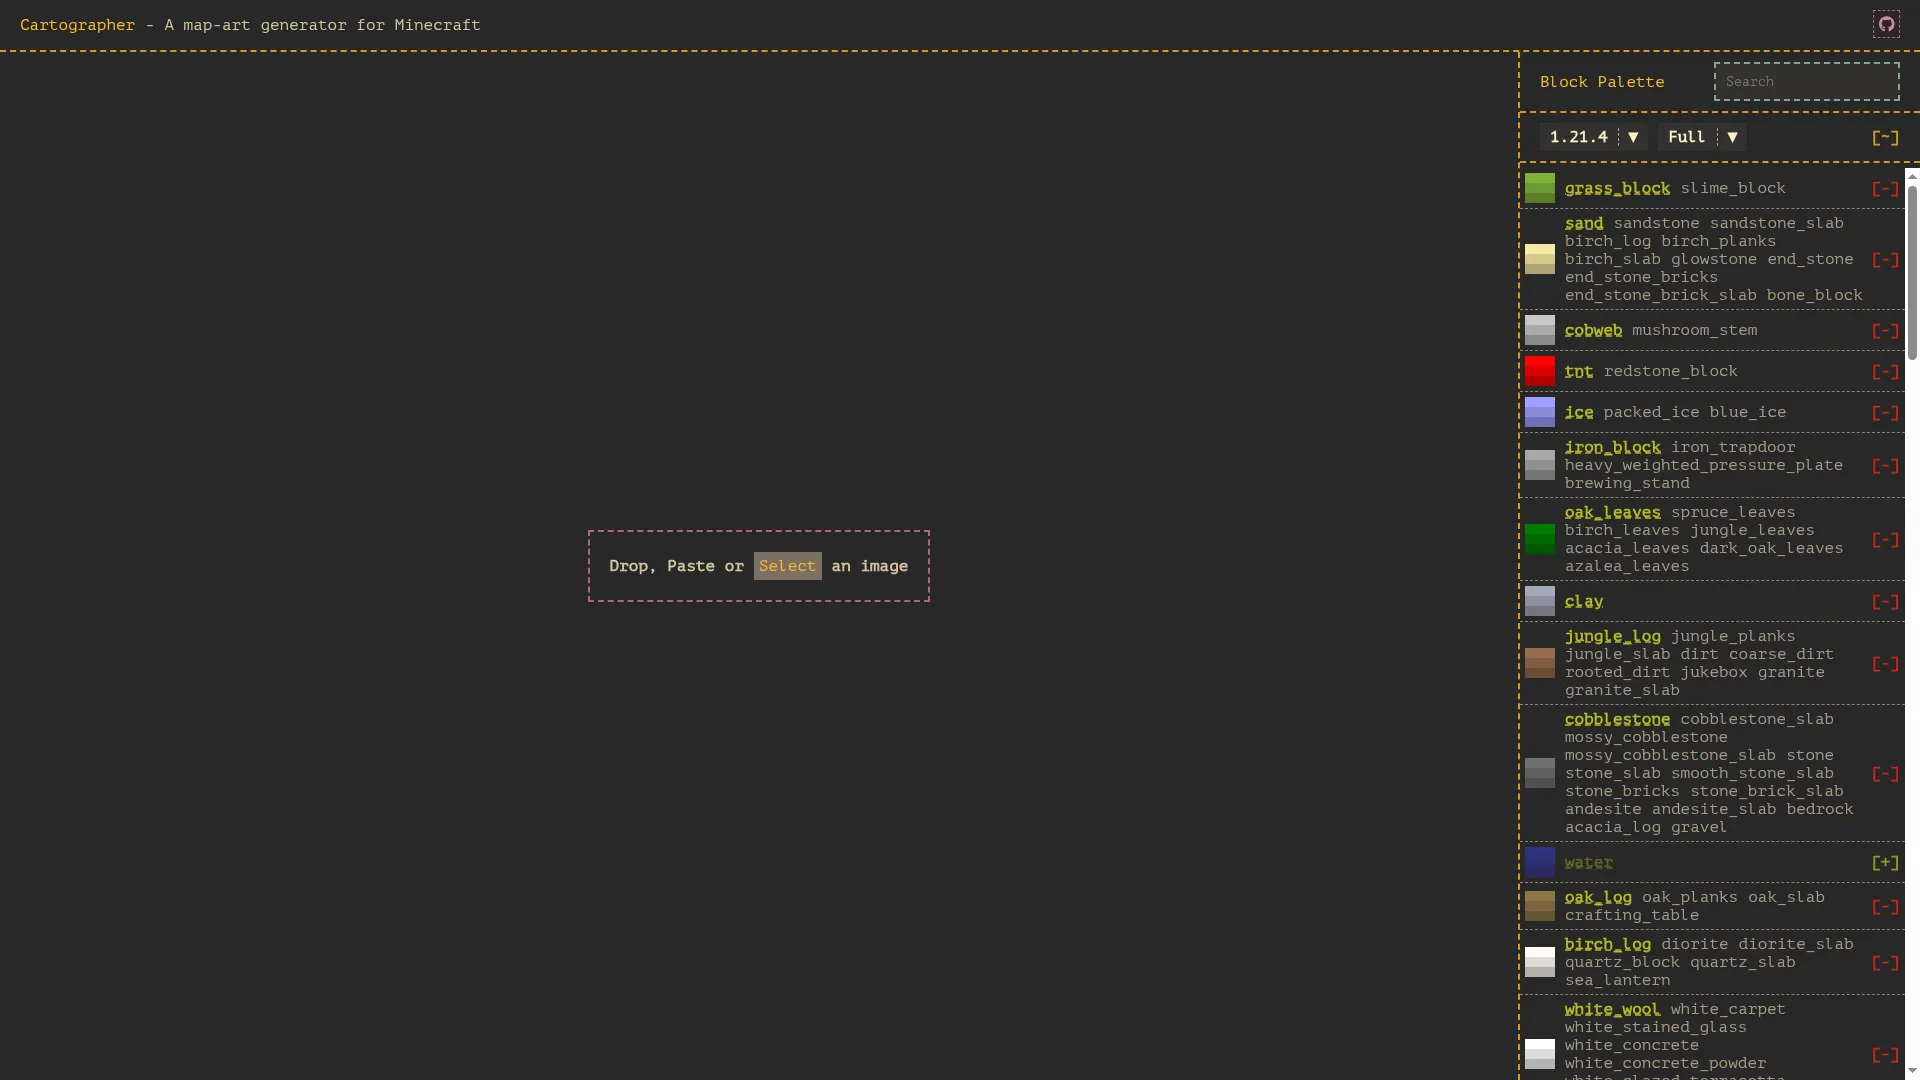The width and height of the screenshot is (1920, 1080).
Task: Select packed_ice block option
Action: coord(1651,412)
